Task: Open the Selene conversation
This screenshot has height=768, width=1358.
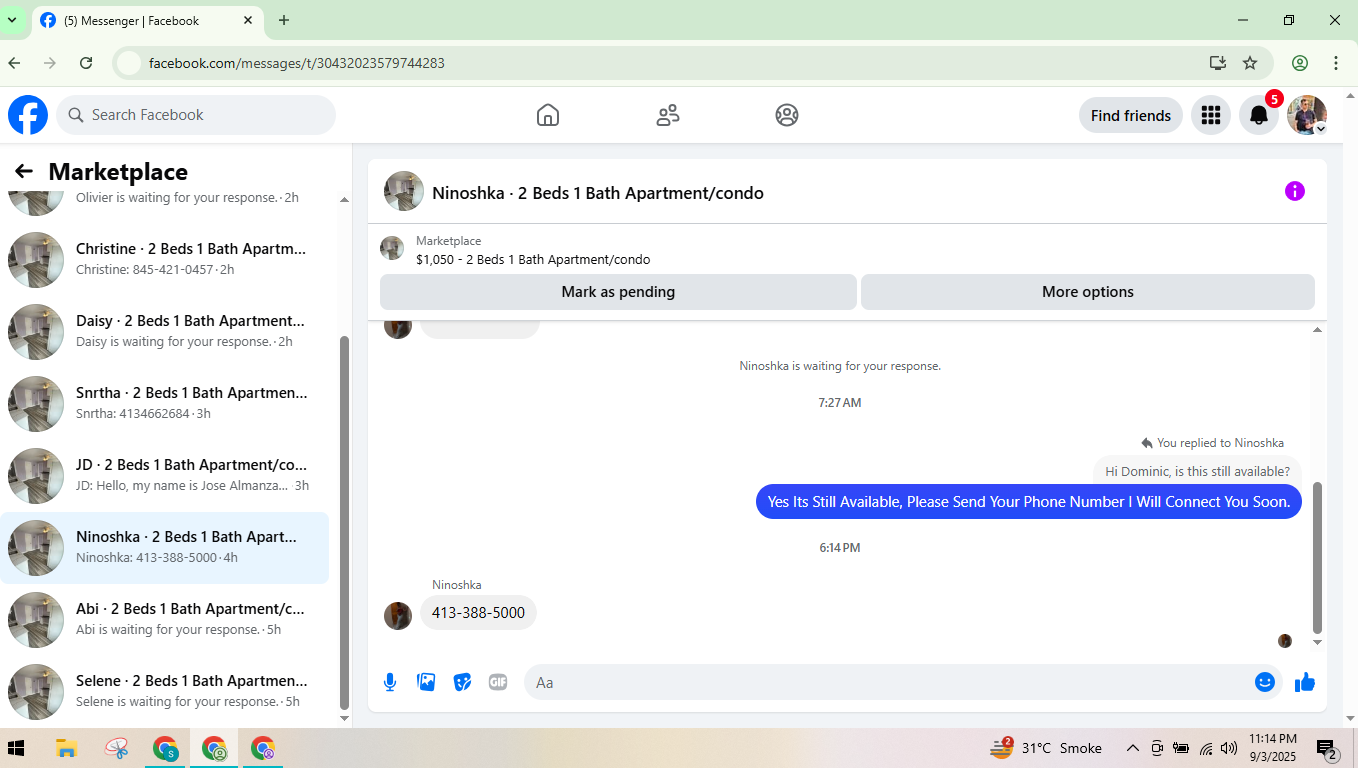Action: coord(165,692)
